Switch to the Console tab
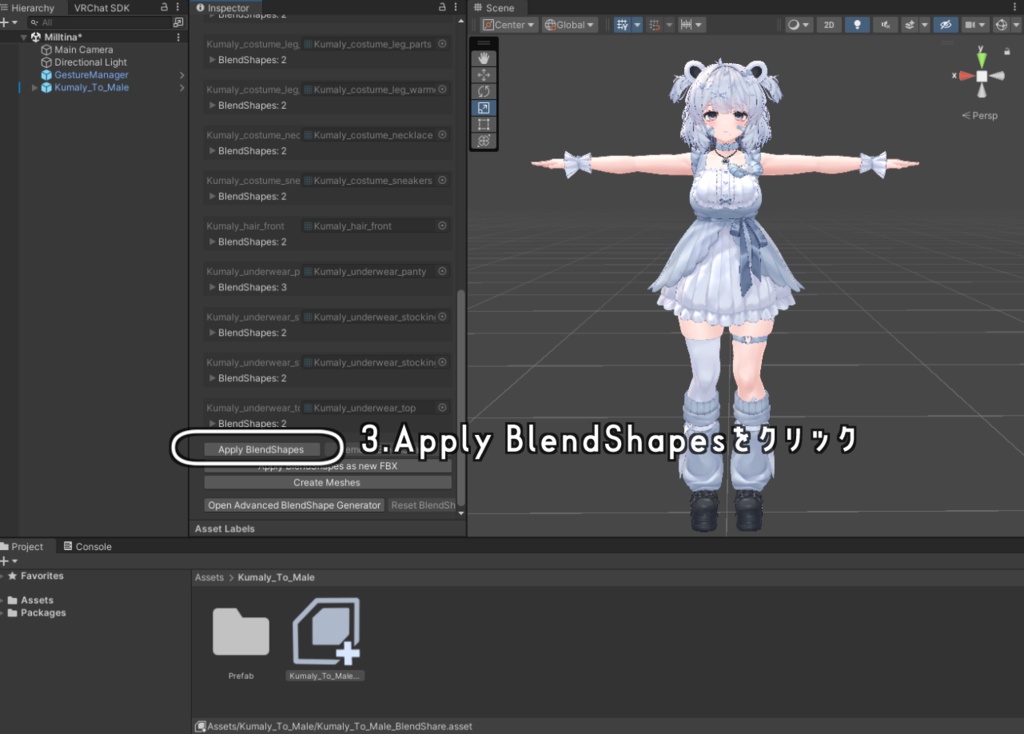1024x734 pixels. [x=88, y=547]
